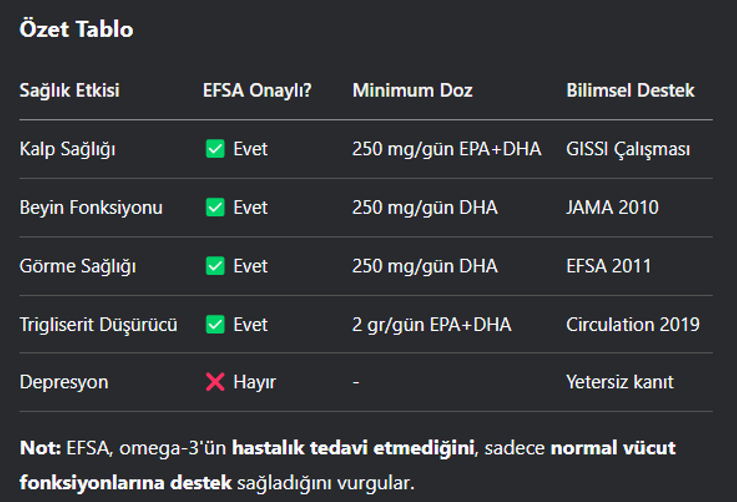The image size is (737, 502).
Task: Click the JAMA 2010 reference cell
Action: tap(612, 207)
